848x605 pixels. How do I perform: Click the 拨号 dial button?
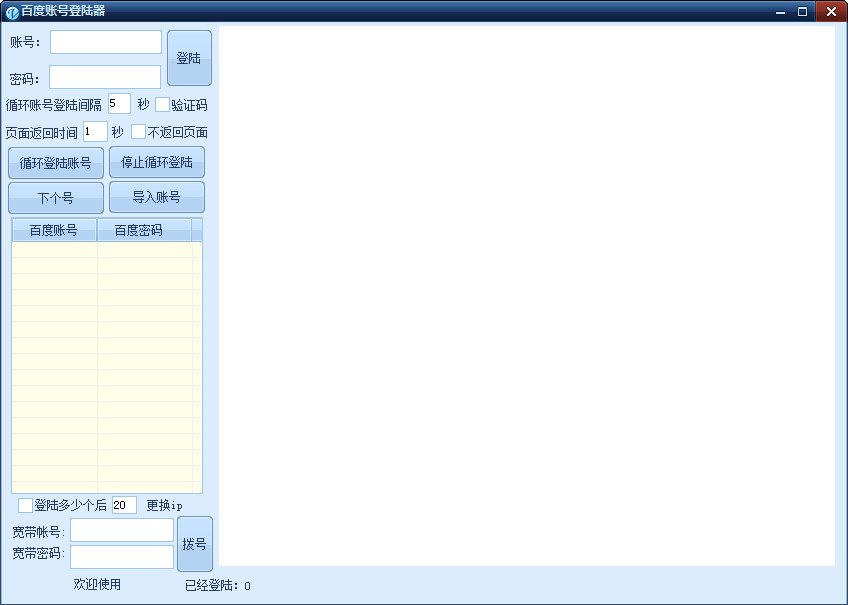point(195,544)
